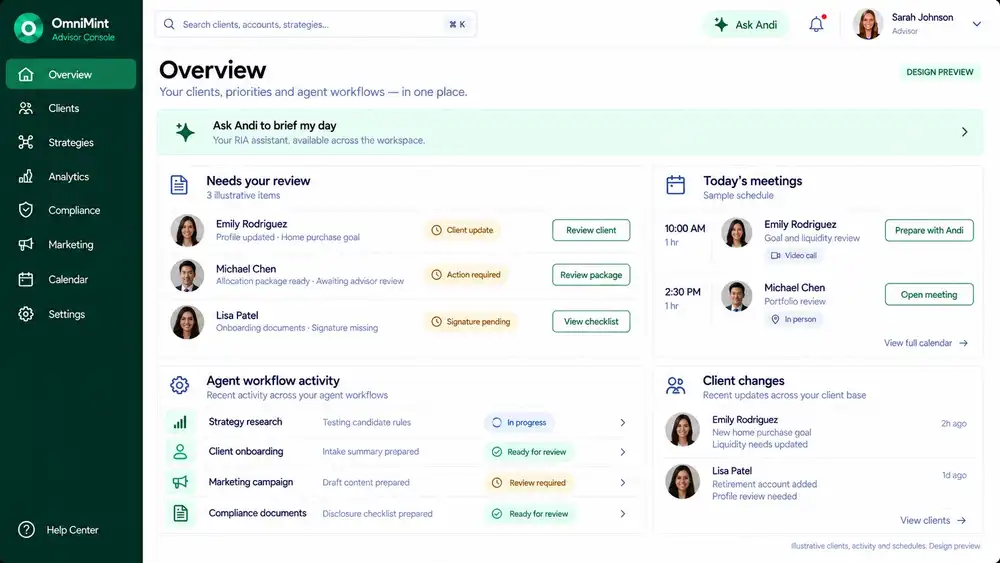Click the Today's meetings calendar icon
Viewport: 1000px width, 563px height.
click(x=675, y=185)
